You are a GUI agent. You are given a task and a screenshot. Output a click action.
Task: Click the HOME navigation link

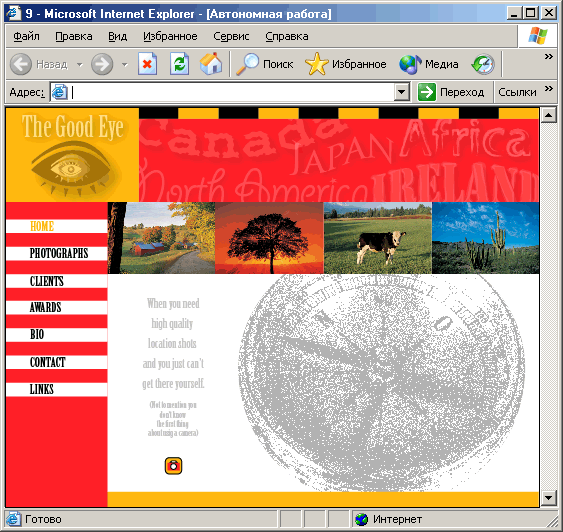point(42,227)
